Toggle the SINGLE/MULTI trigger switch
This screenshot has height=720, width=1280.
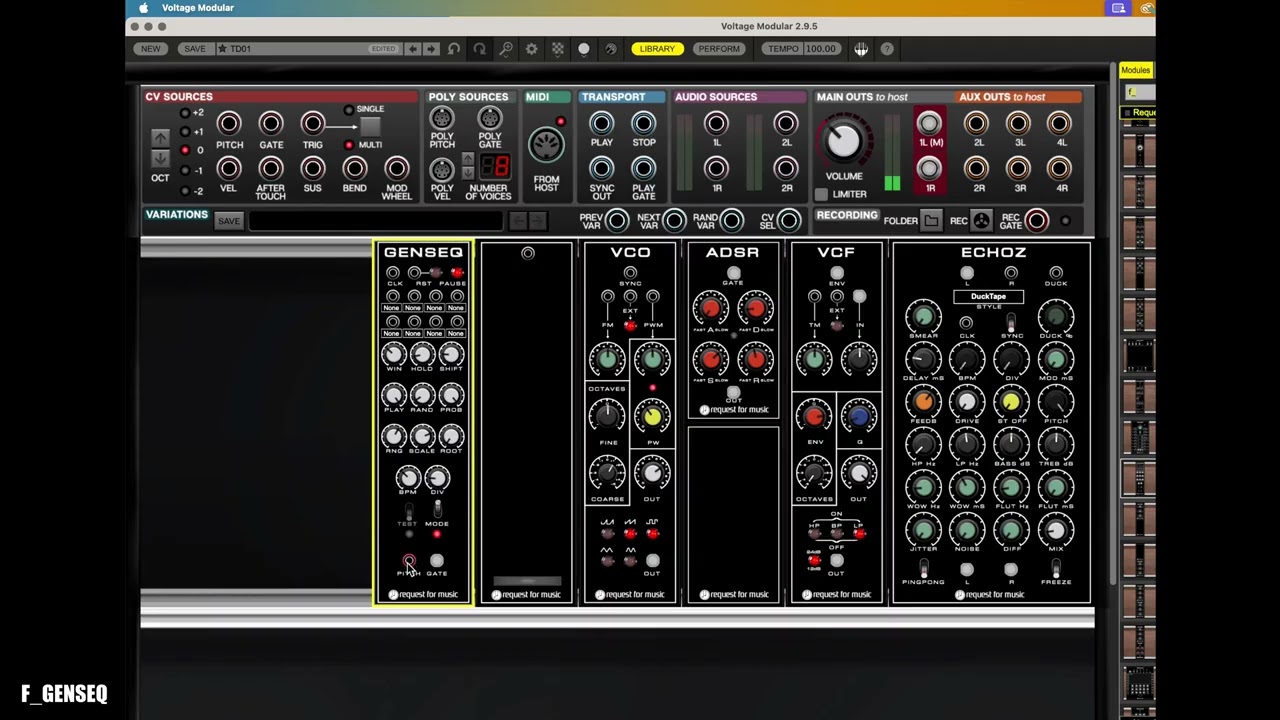pyautogui.click(x=370, y=127)
